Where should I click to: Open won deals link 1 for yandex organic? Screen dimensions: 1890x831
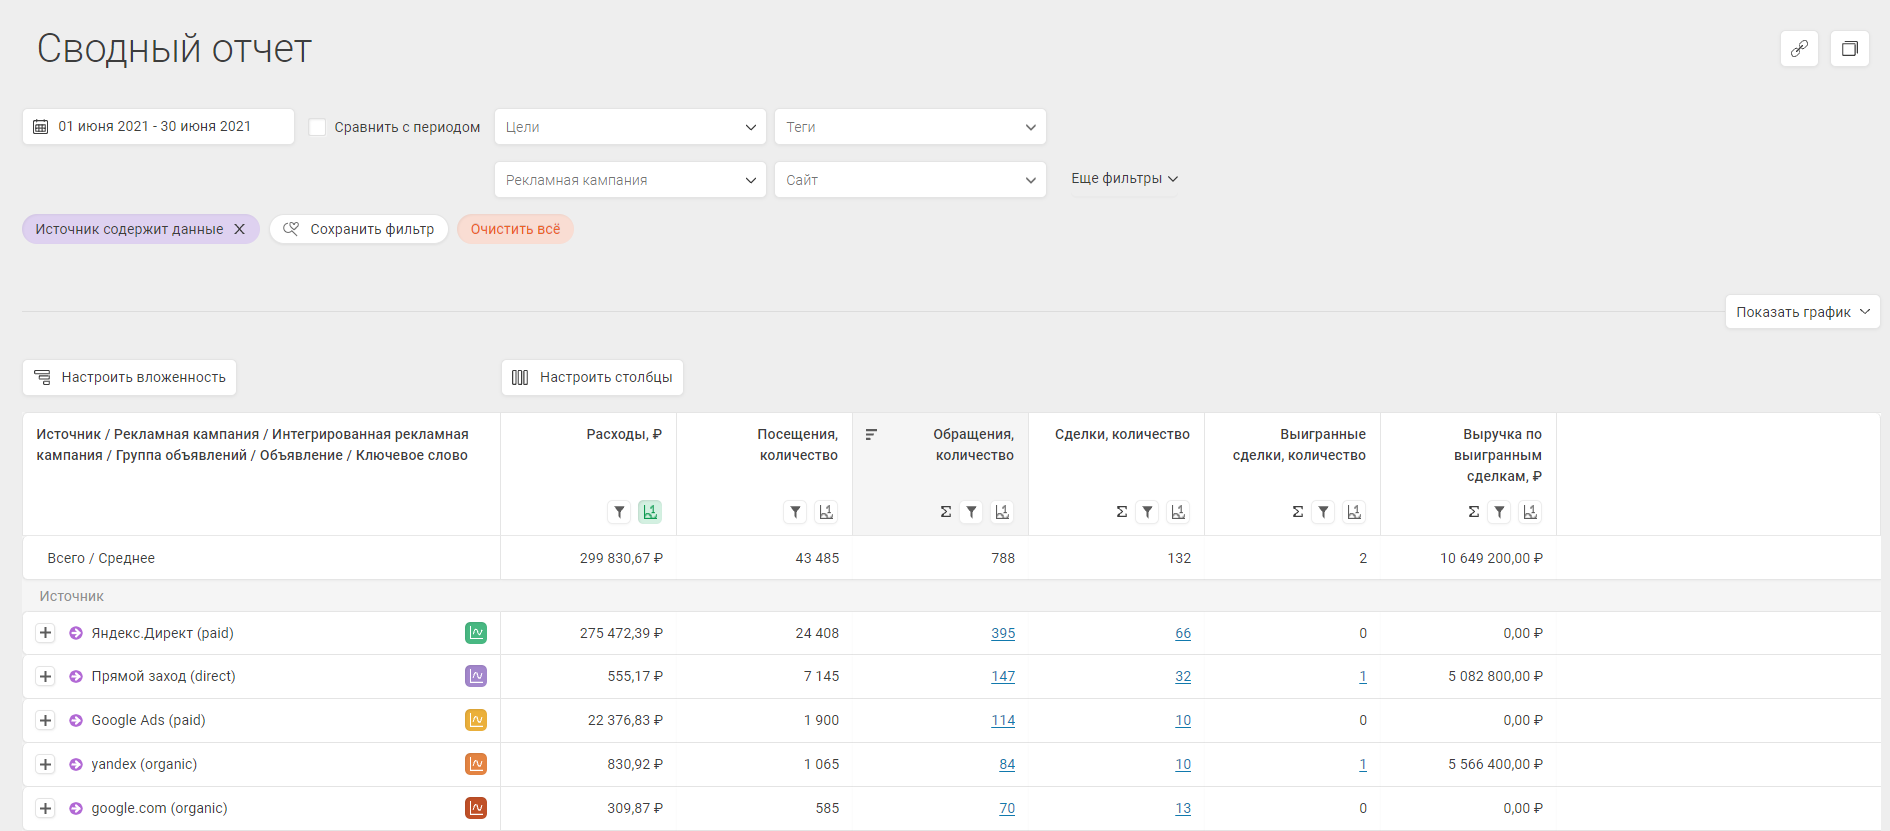(x=1363, y=765)
